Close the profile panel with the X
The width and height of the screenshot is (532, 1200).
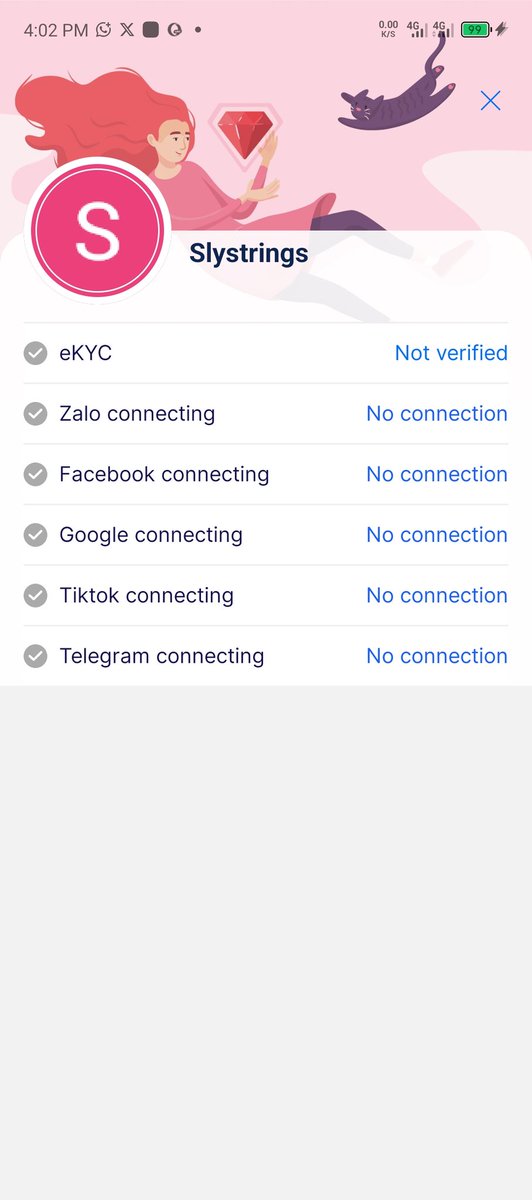click(490, 100)
